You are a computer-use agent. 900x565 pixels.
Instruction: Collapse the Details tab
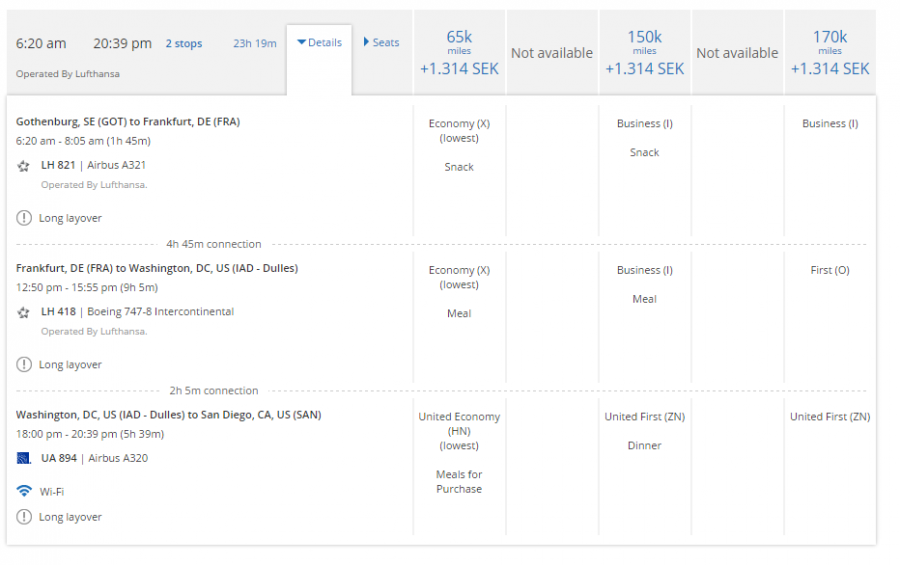[319, 43]
